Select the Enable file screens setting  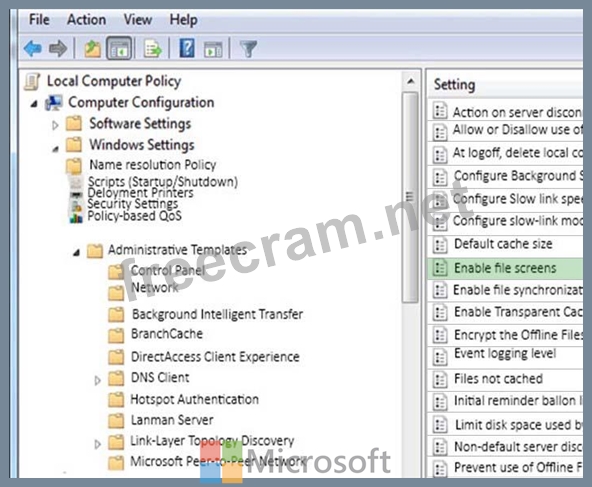505,268
